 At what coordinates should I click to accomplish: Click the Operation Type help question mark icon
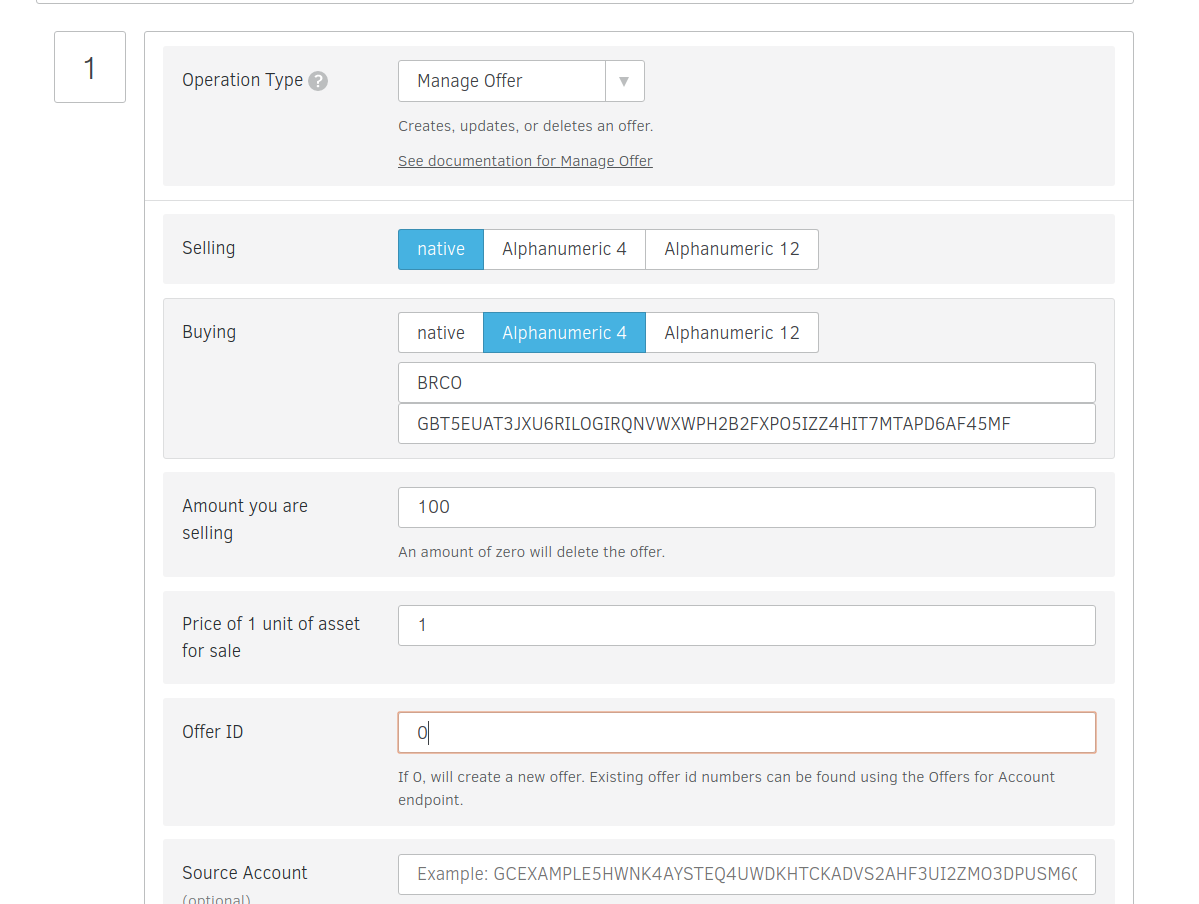[x=318, y=81]
